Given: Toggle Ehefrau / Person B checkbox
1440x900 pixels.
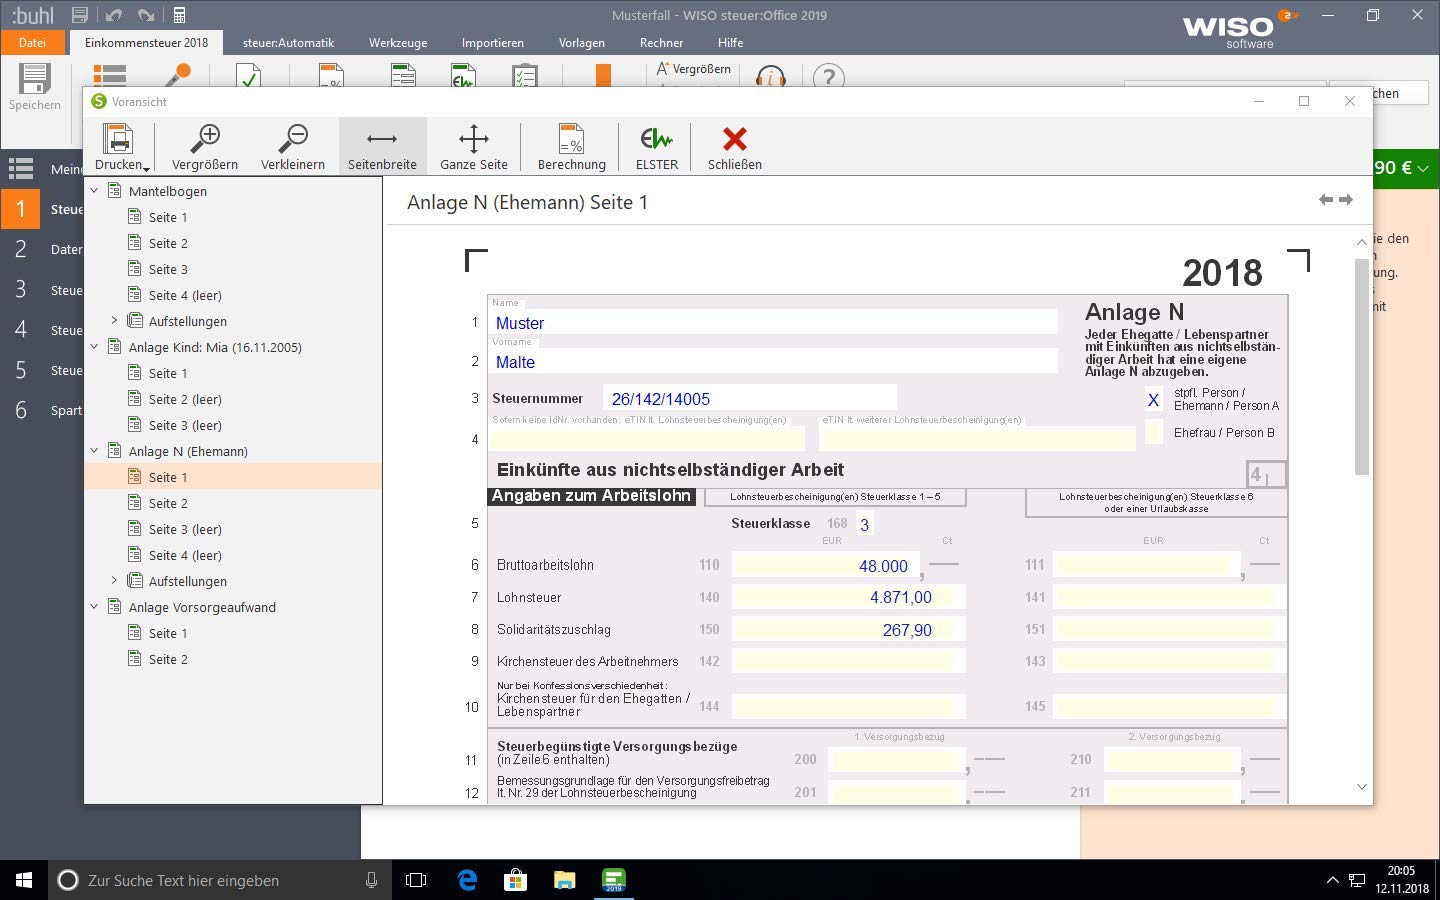Looking at the screenshot, I should tap(1153, 432).
